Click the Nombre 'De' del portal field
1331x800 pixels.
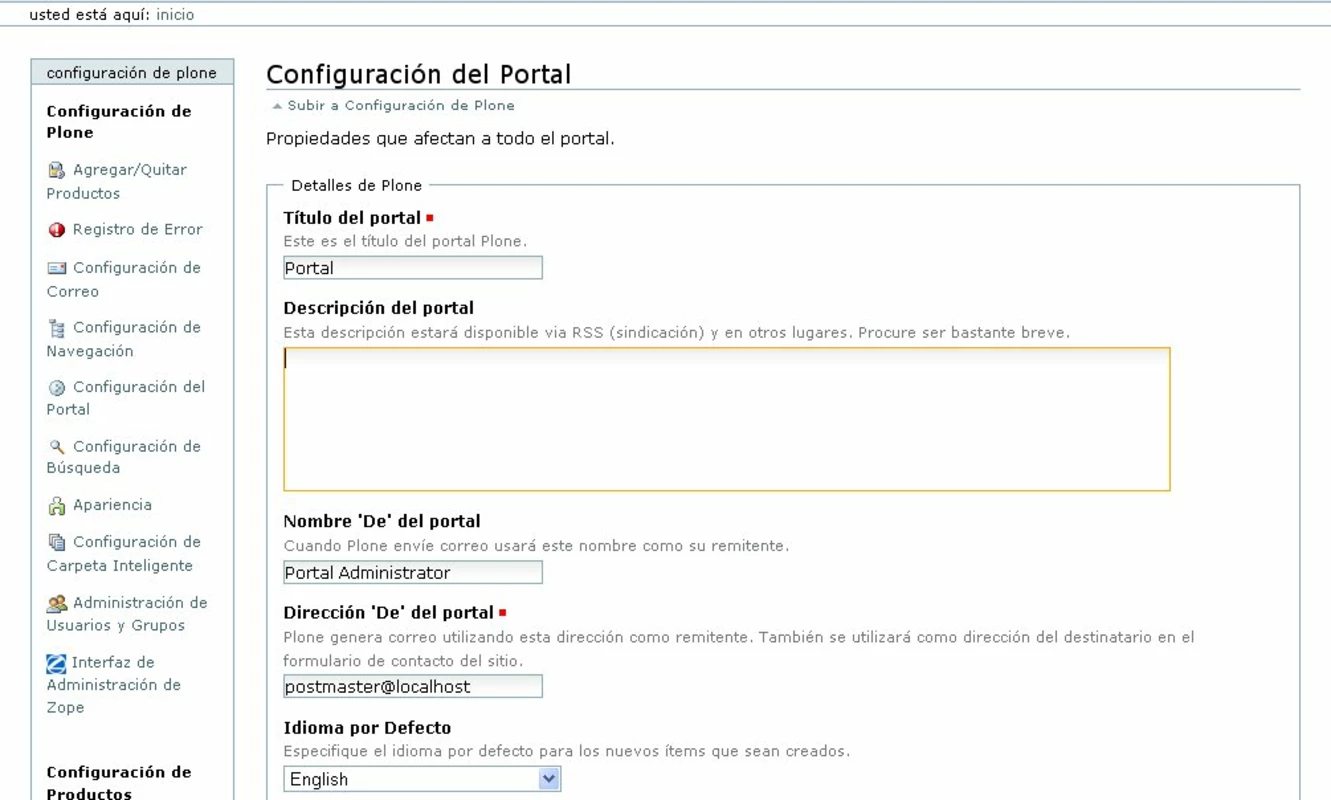click(x=413, y=572)
